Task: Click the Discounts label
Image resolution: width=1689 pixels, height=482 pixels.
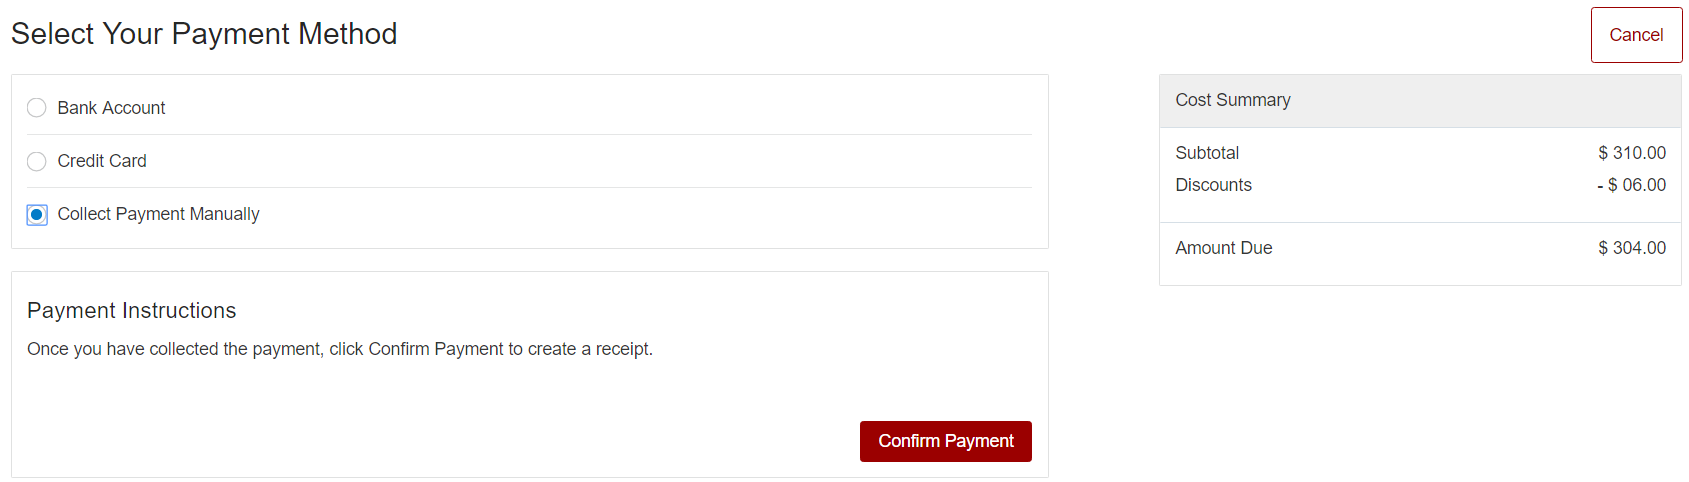Action: pyautogui.click(x=1213, y=185)
